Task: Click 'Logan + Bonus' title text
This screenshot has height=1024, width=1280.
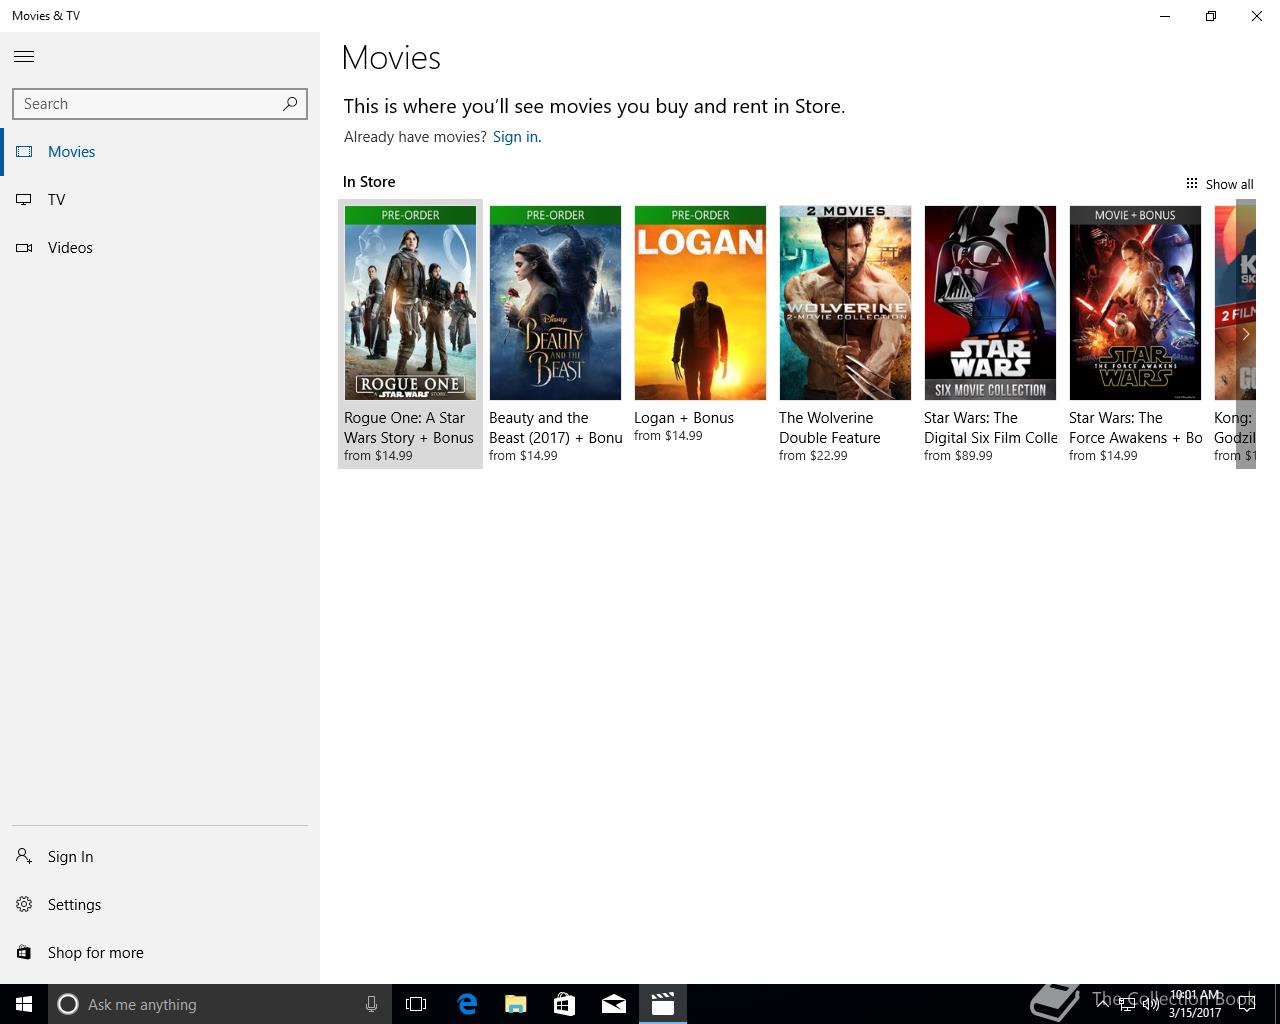Action: 684,418
